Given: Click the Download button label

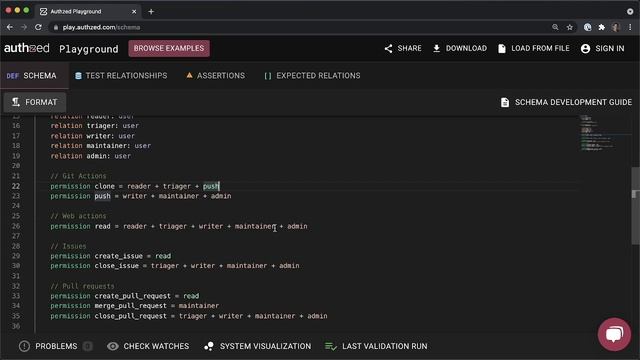Looking at the screenshot, I should pos(466,49).
